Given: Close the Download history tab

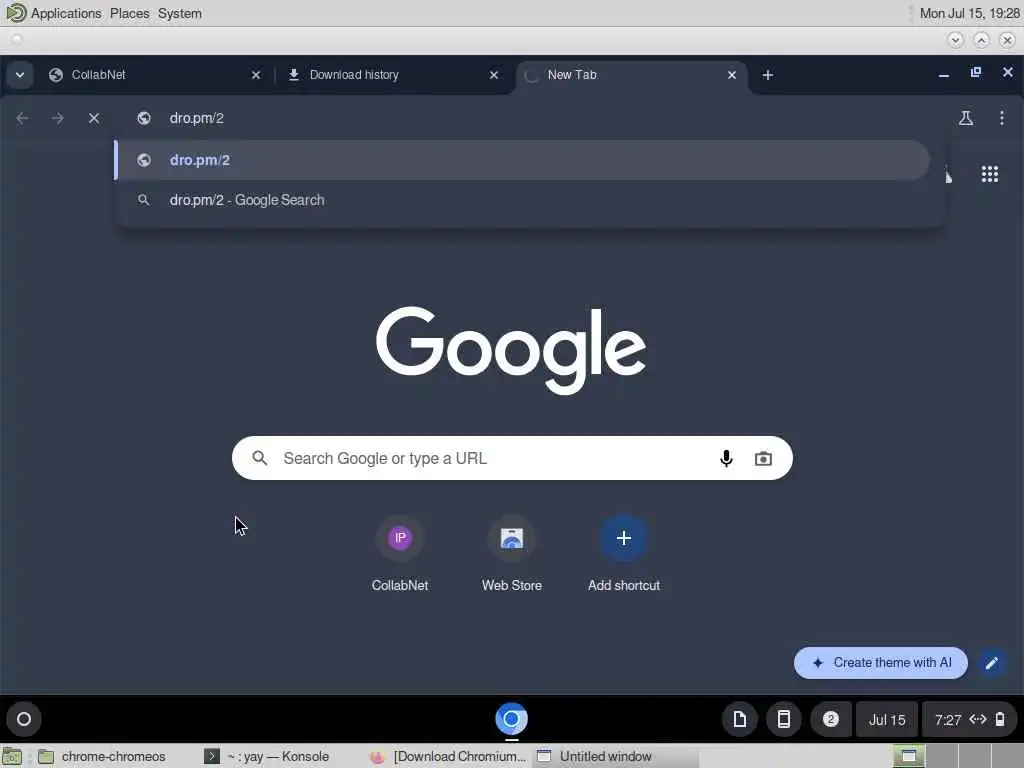Looking at the screenshot, I should 494,75.
